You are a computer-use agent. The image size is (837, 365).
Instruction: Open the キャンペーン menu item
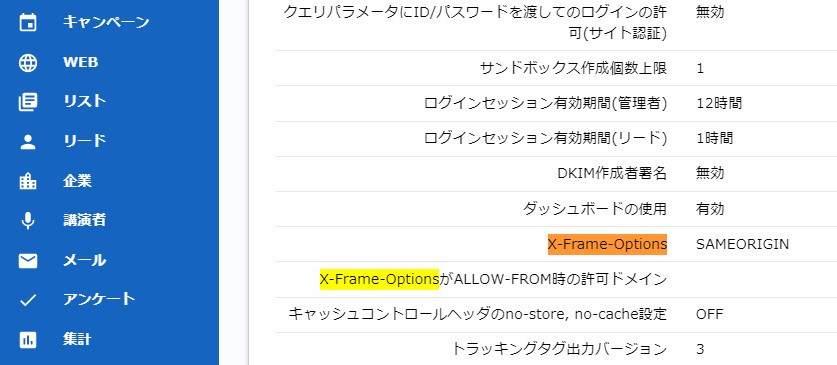106,22
